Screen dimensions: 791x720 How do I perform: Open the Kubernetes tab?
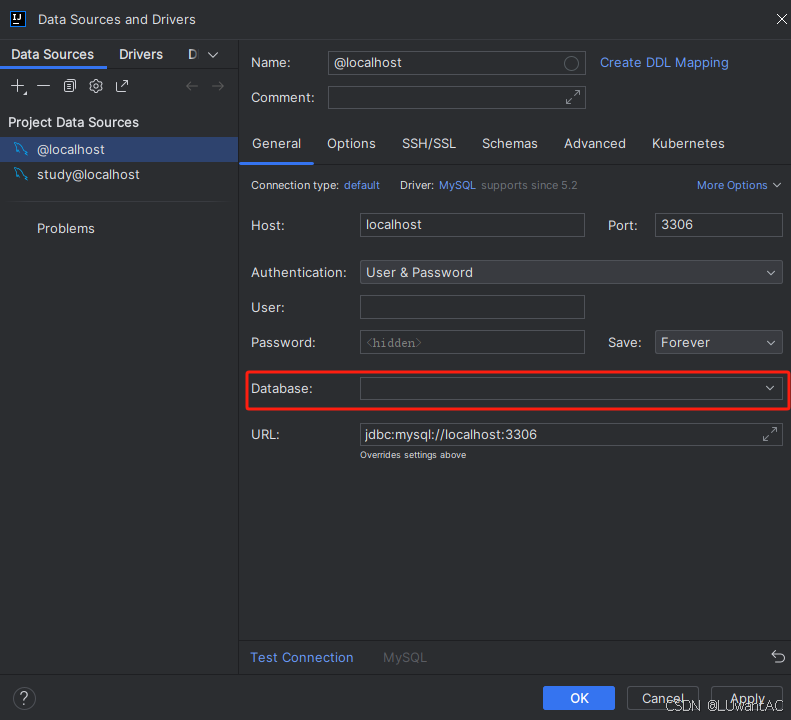coord(688,144)
